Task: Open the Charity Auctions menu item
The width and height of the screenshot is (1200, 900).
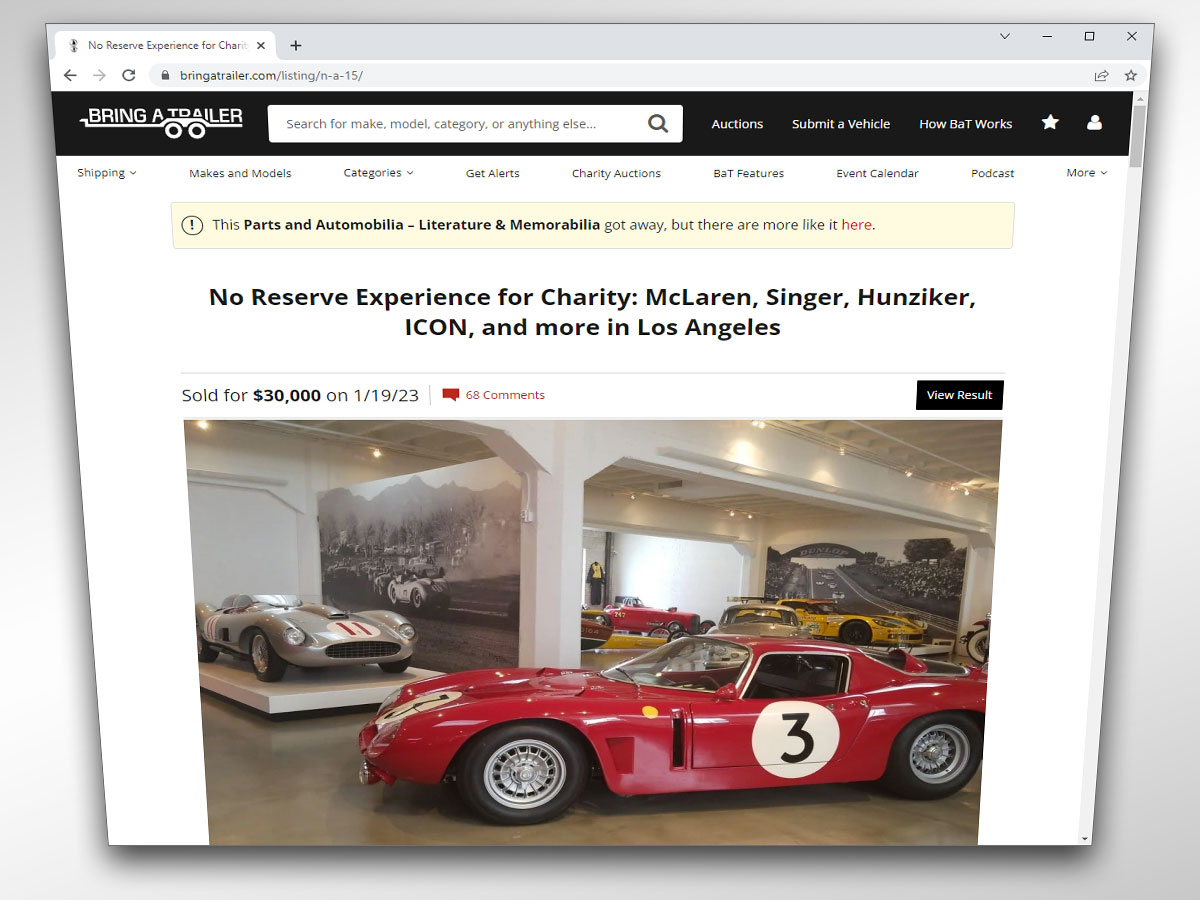Action: pos(616,173)
